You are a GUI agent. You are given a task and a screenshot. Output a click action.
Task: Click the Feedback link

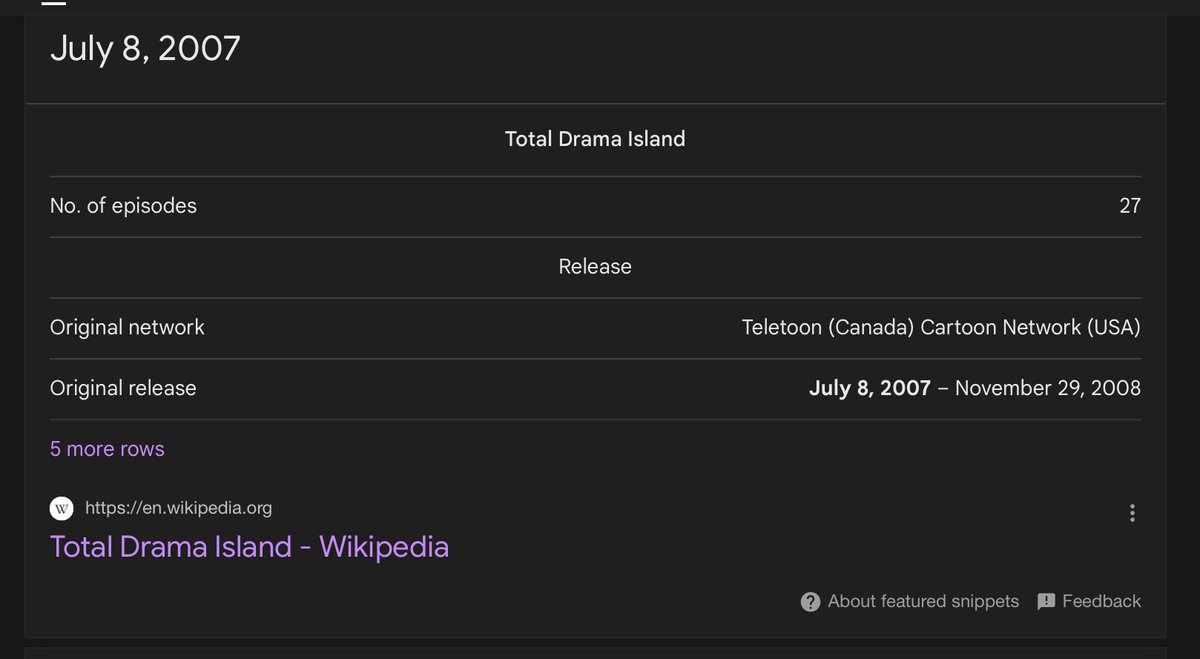[1101, 602]
